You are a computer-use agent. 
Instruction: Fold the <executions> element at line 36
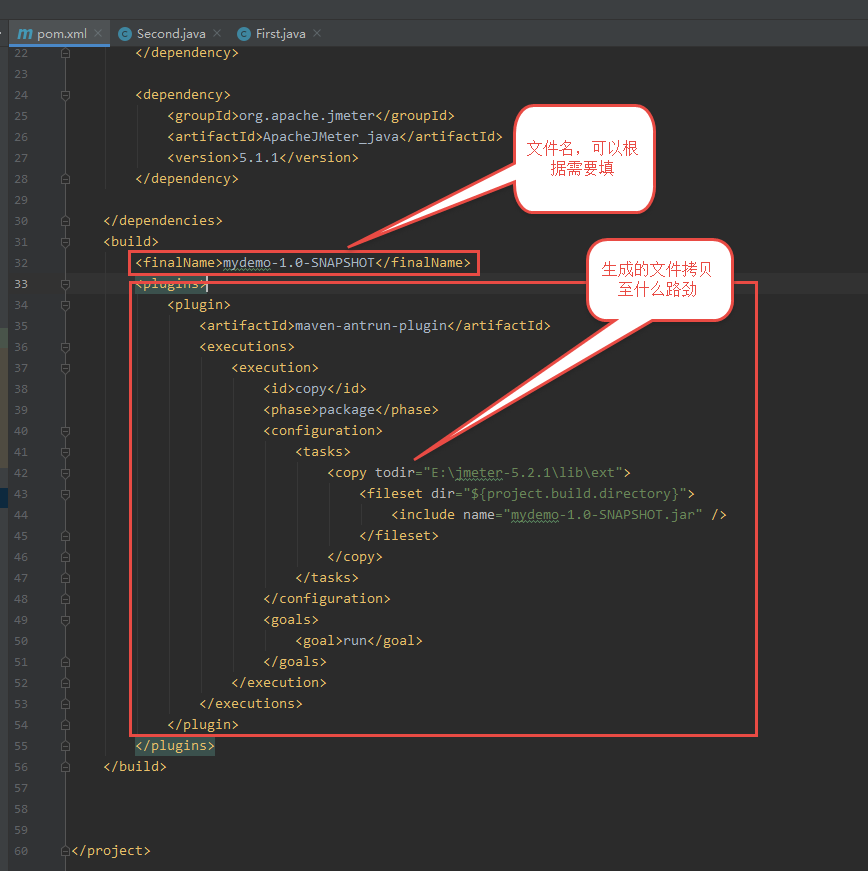(66, 347)
